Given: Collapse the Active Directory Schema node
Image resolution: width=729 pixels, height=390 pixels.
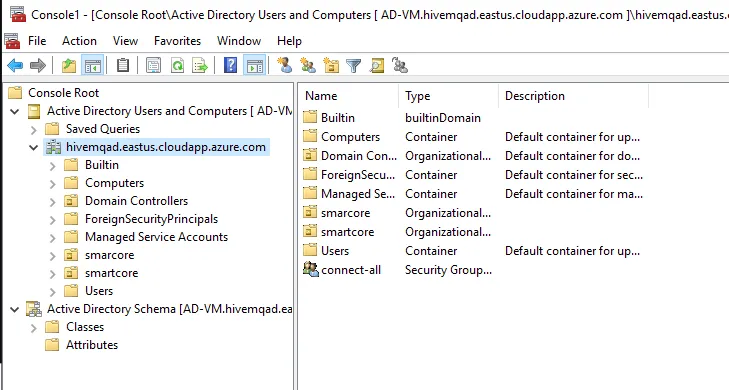Looking at the screenshot, I should pyautogui.click(x=15, y=309).
